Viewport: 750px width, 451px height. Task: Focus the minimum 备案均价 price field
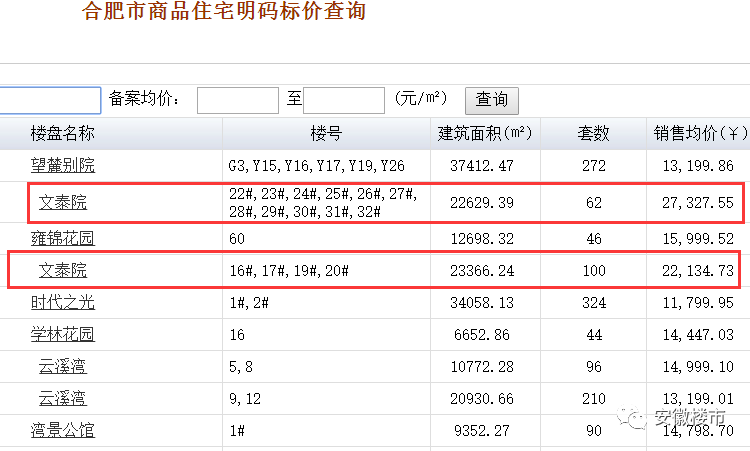click(238, 100)
